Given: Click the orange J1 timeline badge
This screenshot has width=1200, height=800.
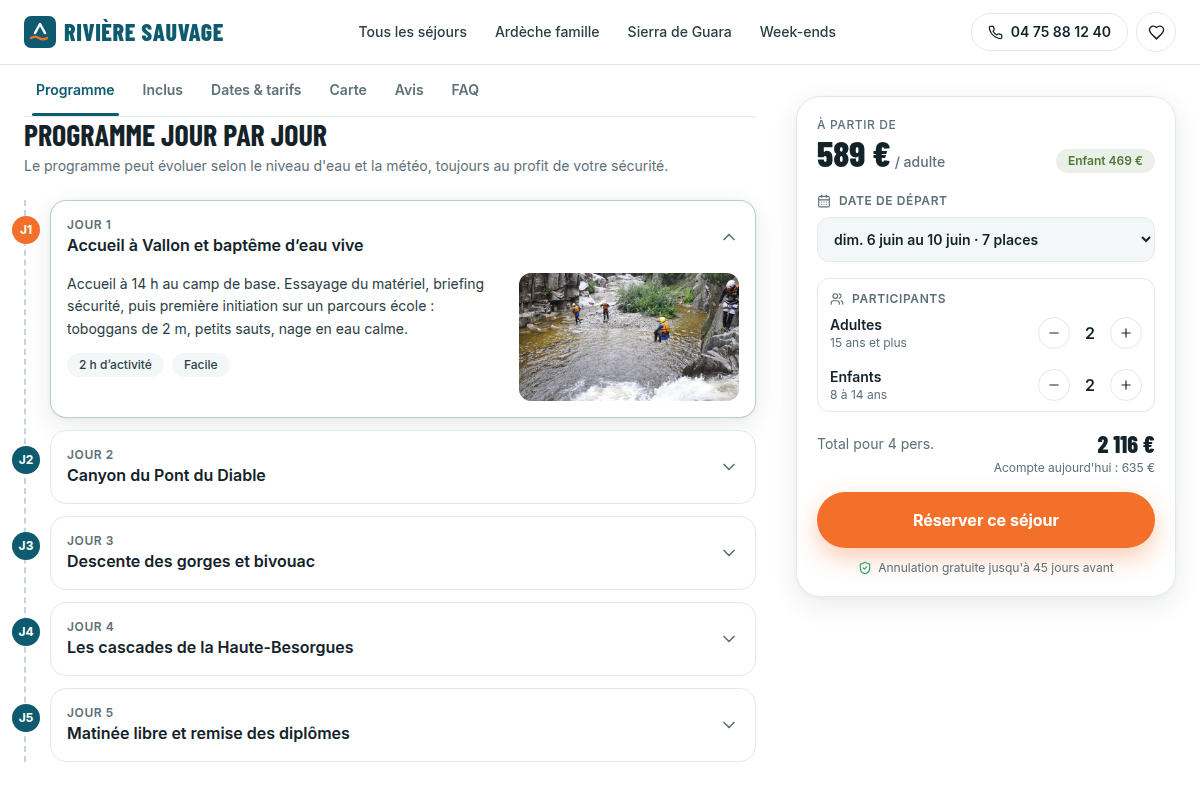Looking at the screenshot, I should click(x=26, y=230).
